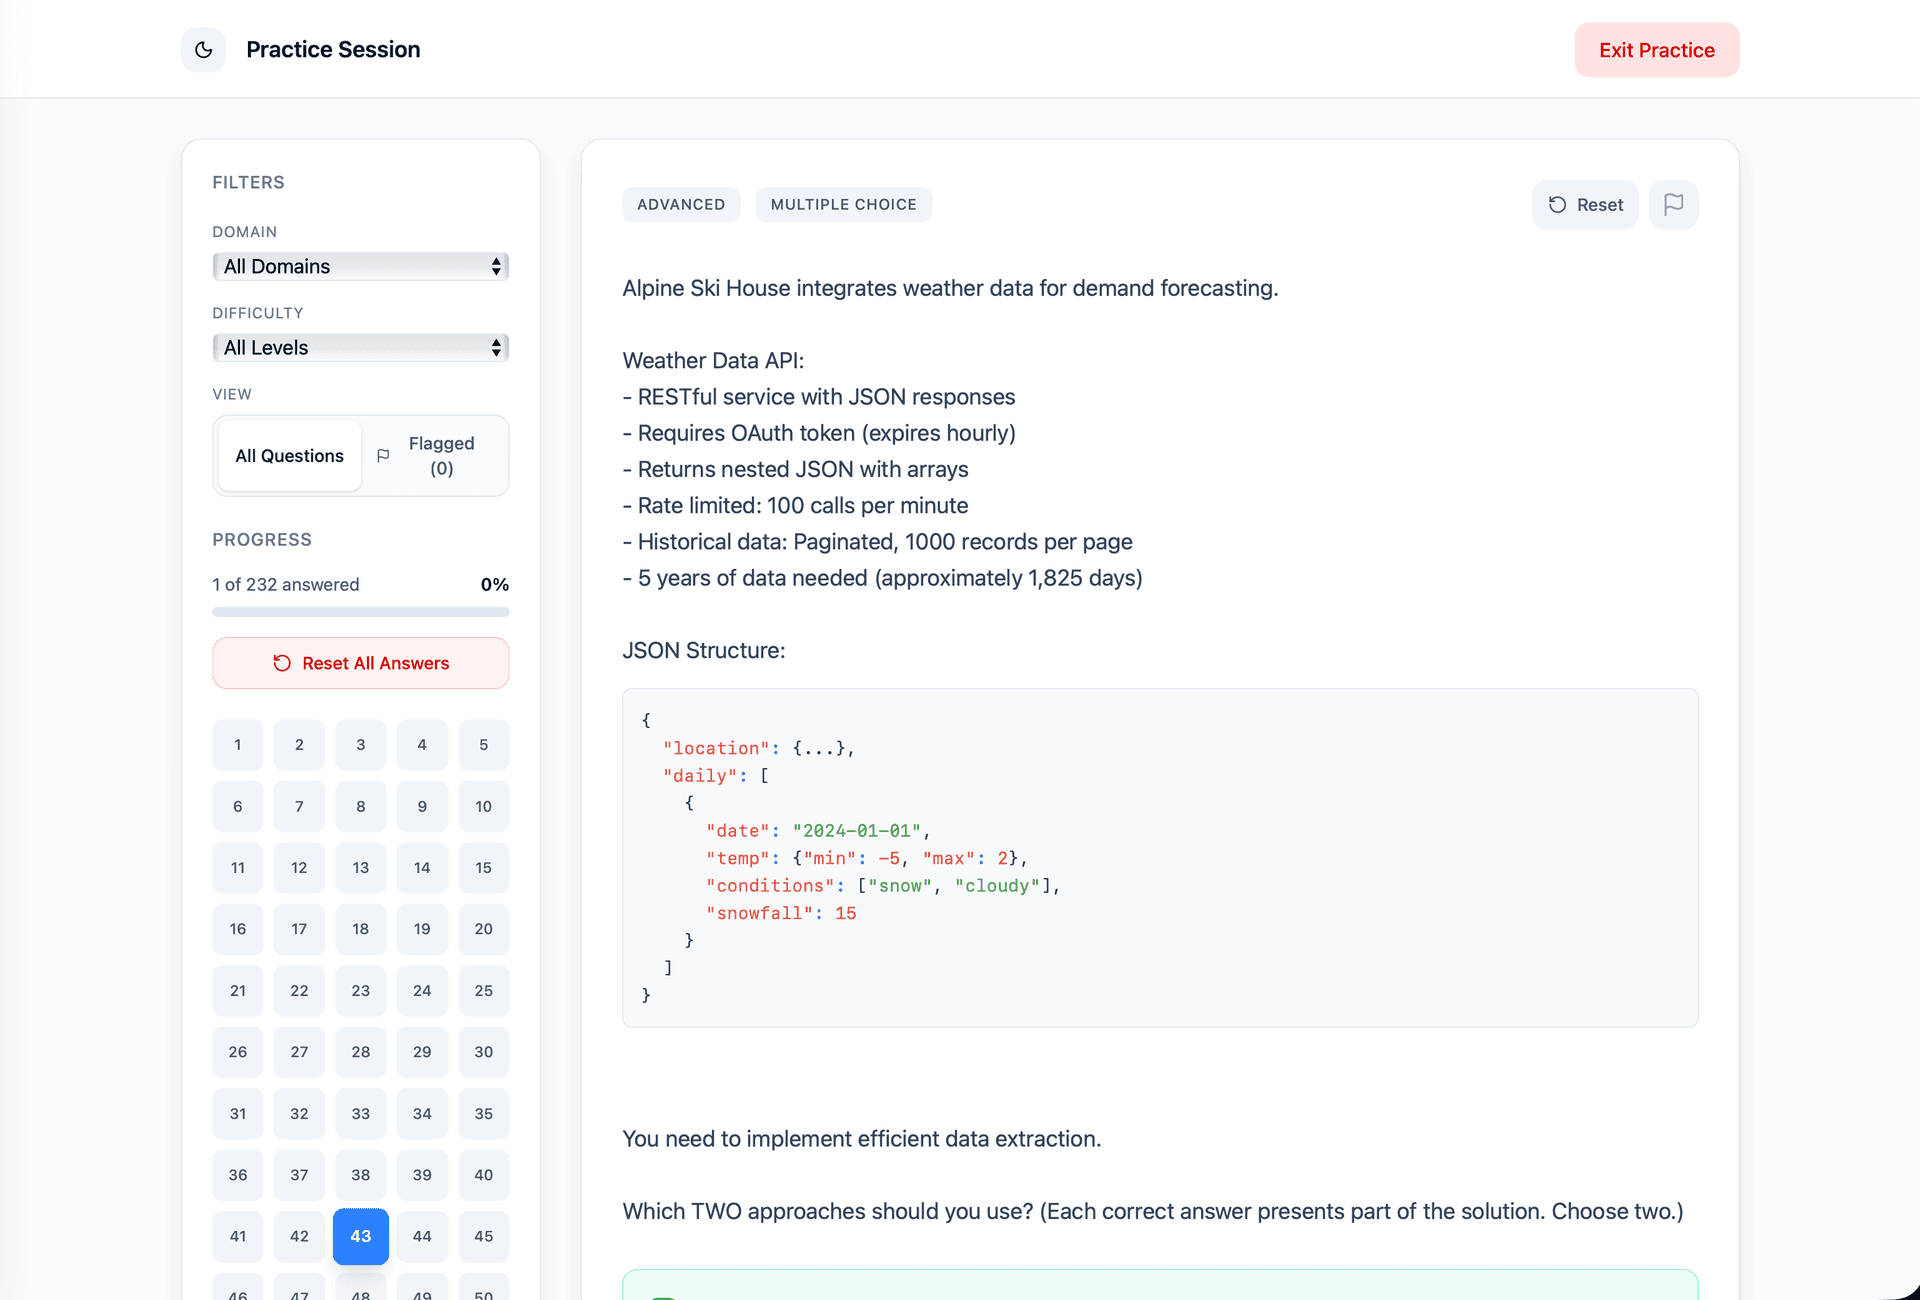Switch to All Questions view
The height and width of the screenshot is (1300, 1920).
(289, 456)
